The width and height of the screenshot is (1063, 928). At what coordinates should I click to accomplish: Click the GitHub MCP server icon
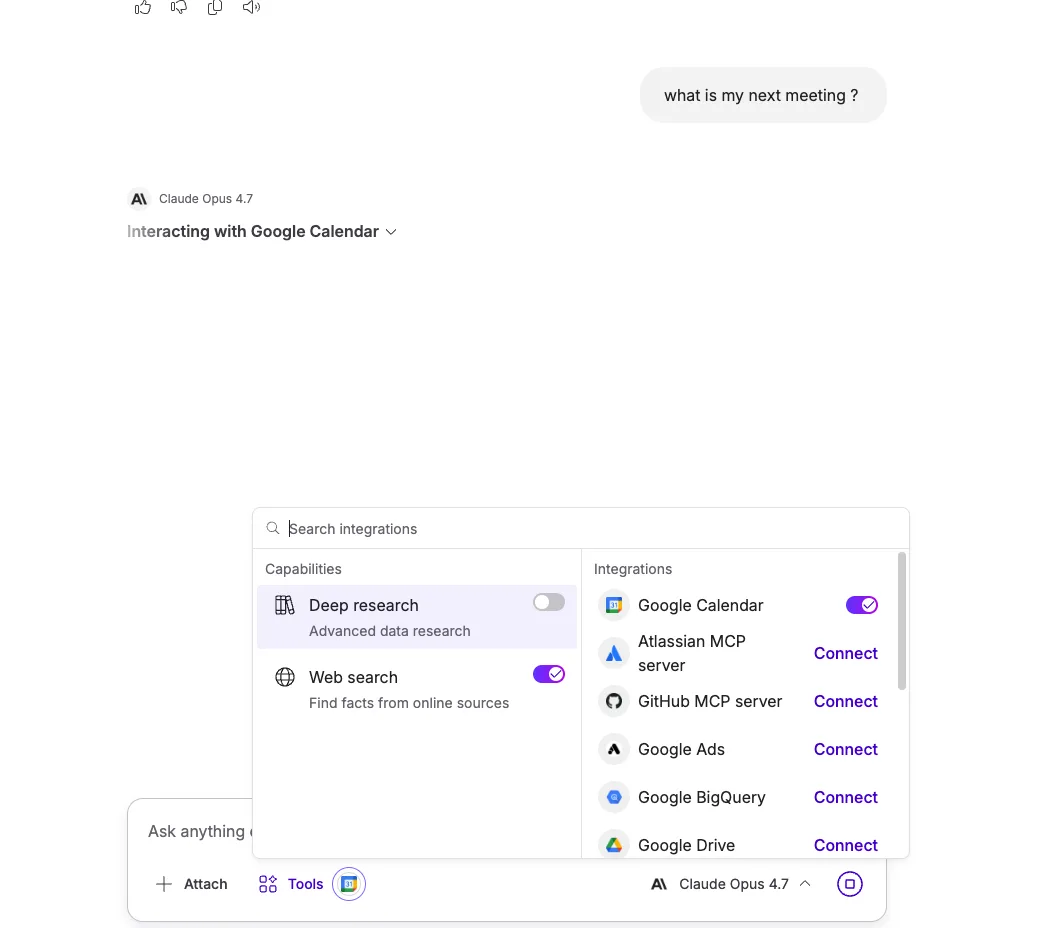coord(613,701)
